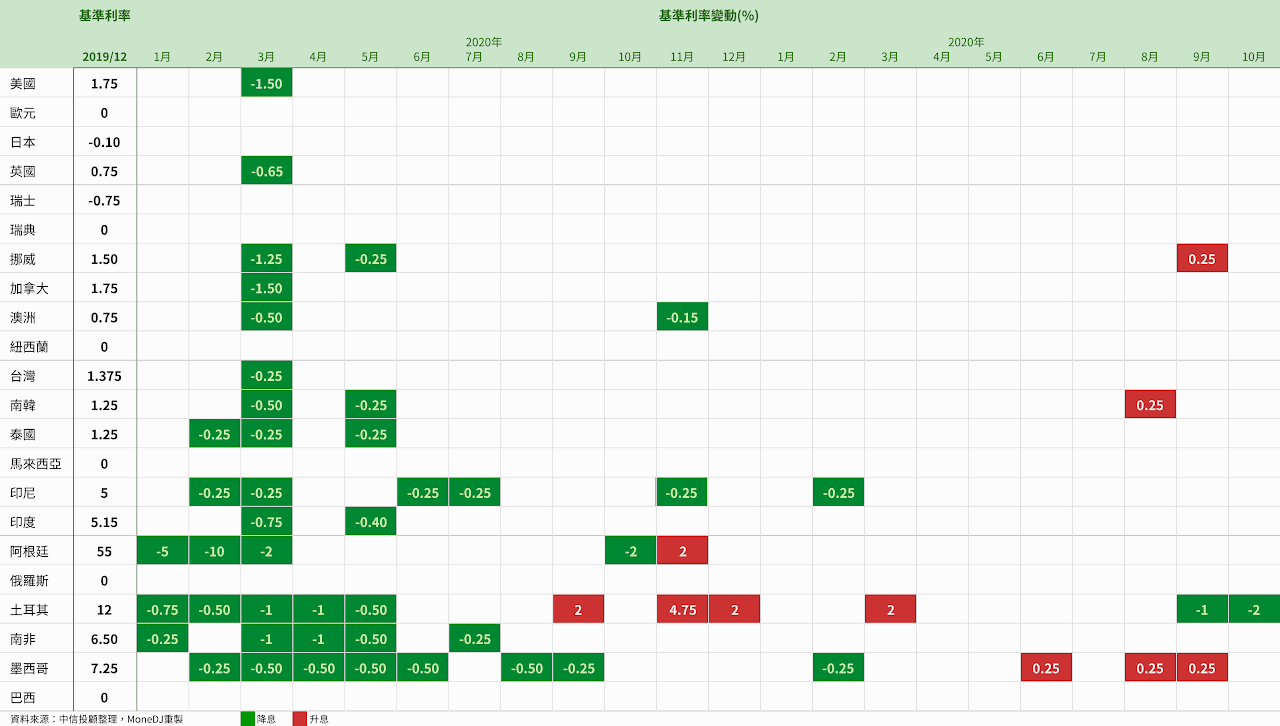The image size is (1280, 726).
Task: Click the 泰國 row label
Action: click(x=23, y=435)
